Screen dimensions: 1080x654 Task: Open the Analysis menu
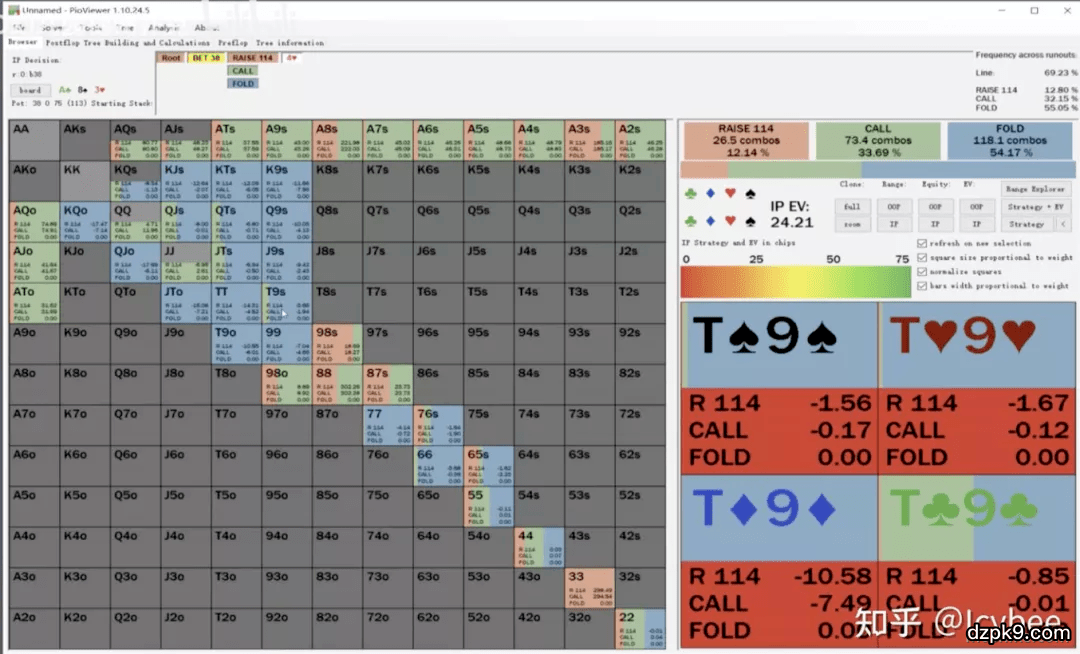[x=163, y=28]
